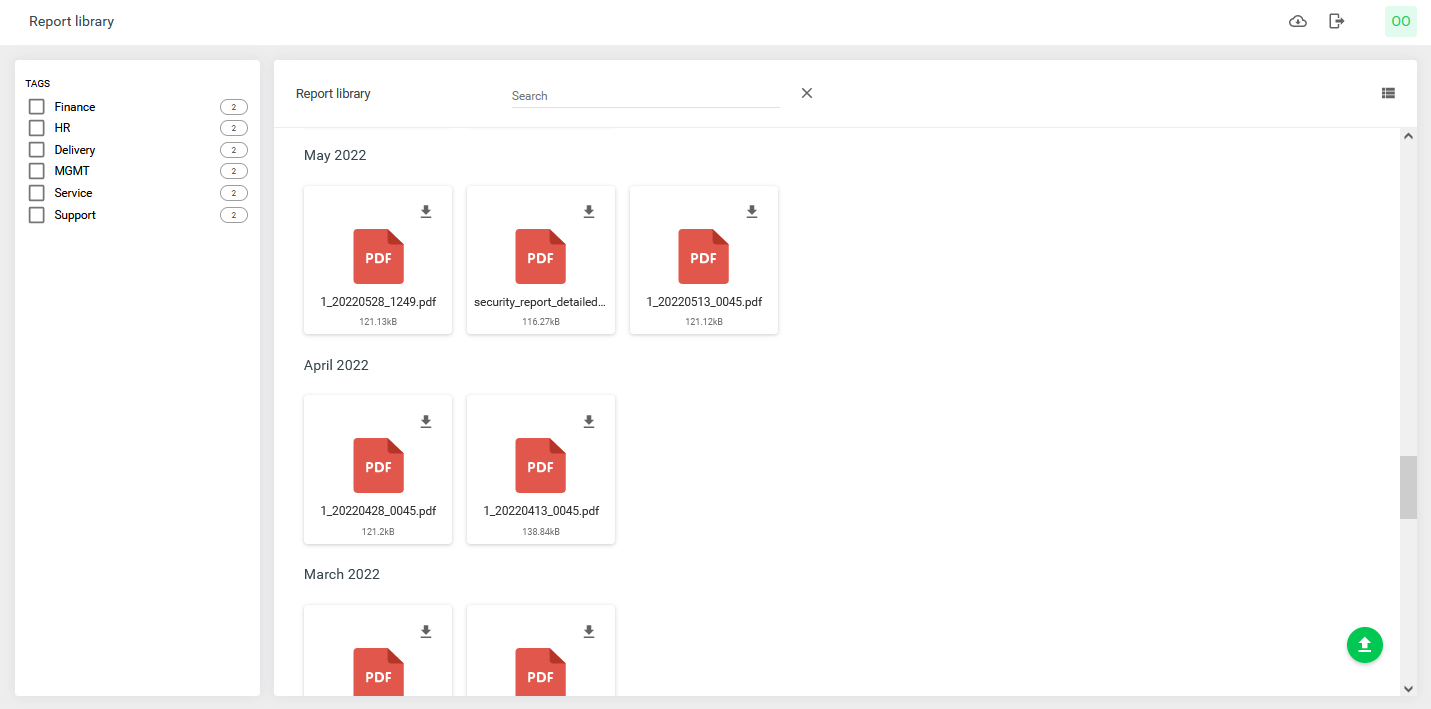
Task: Check the MGMT tag checkbox
Action: point(35,170)
